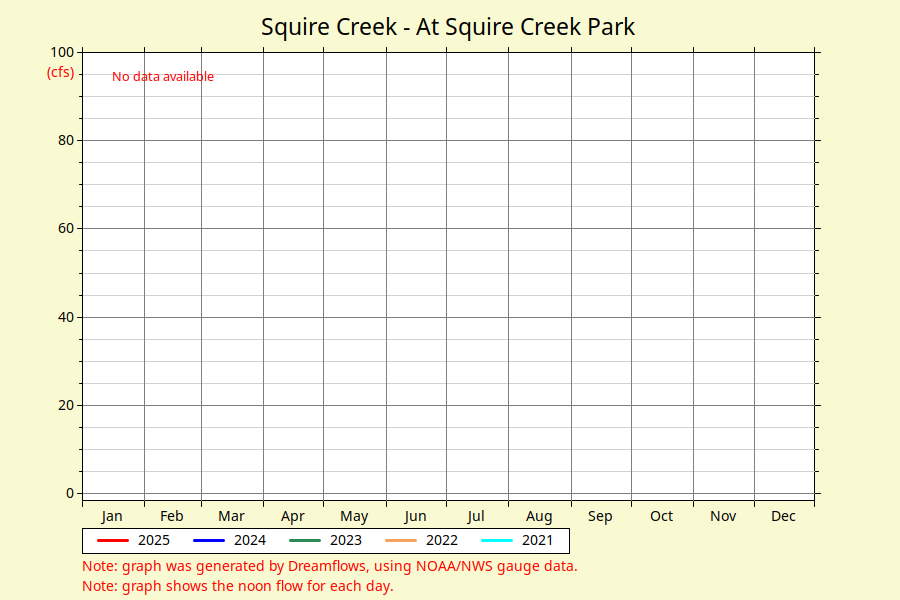This screenshot has height=600, width=900.
Task: Click the chart title Squire Creek - At Squire Creek Park
Action: 448,27
